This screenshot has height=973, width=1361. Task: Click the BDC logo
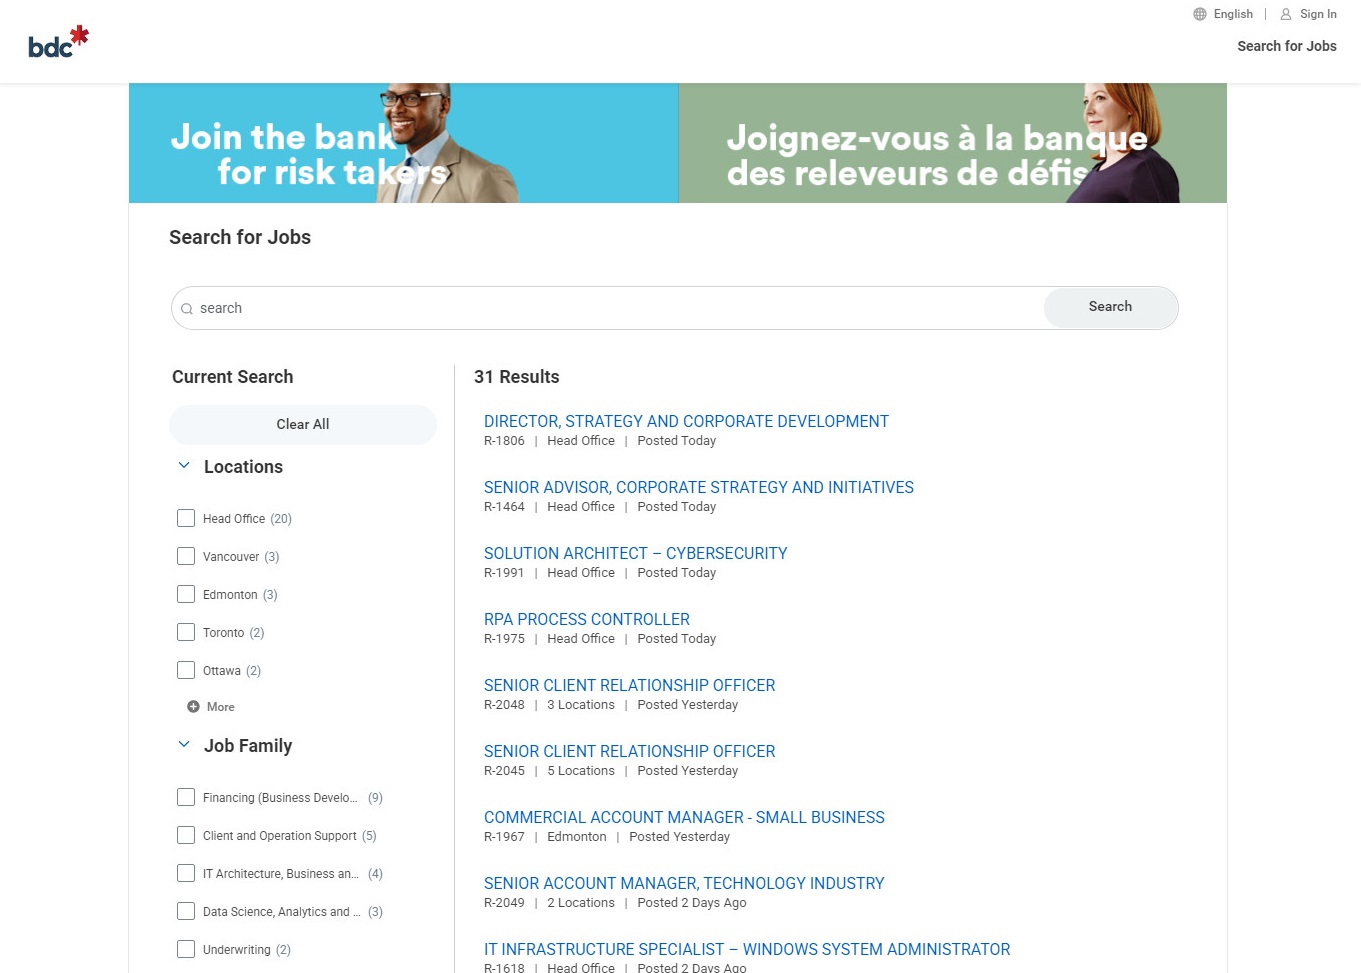(58, 42)
